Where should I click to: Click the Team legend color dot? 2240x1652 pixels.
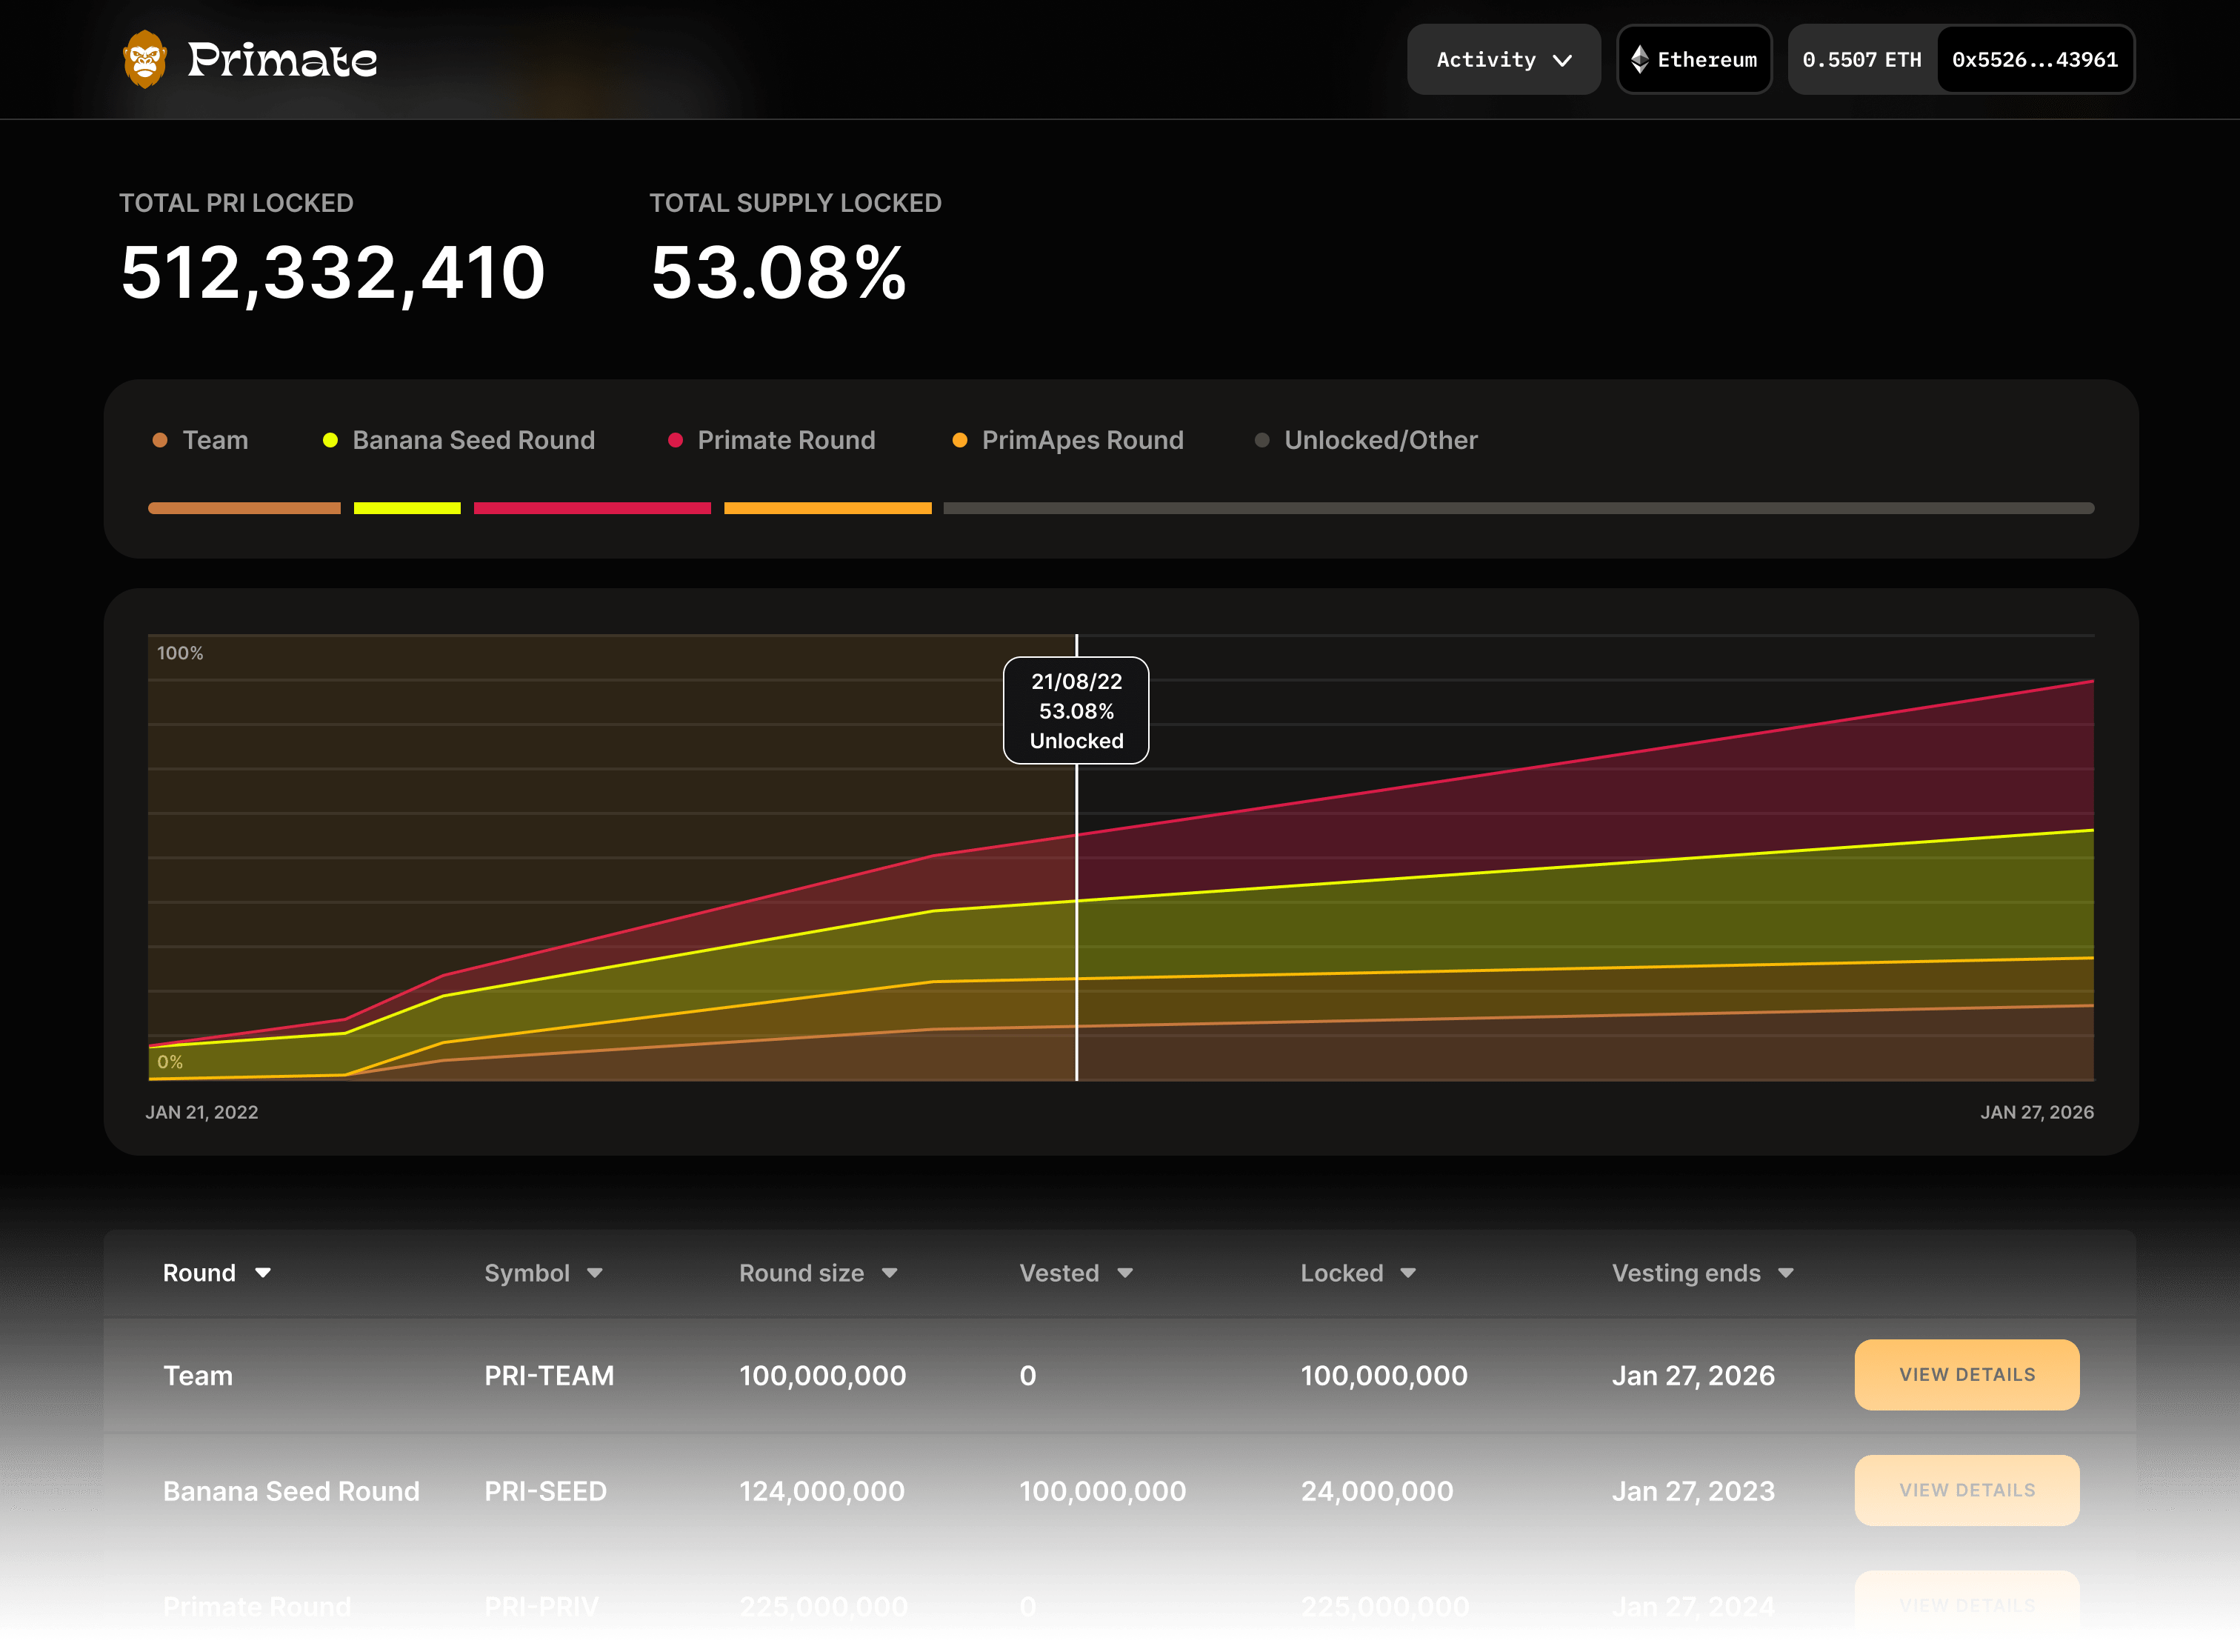160,439
